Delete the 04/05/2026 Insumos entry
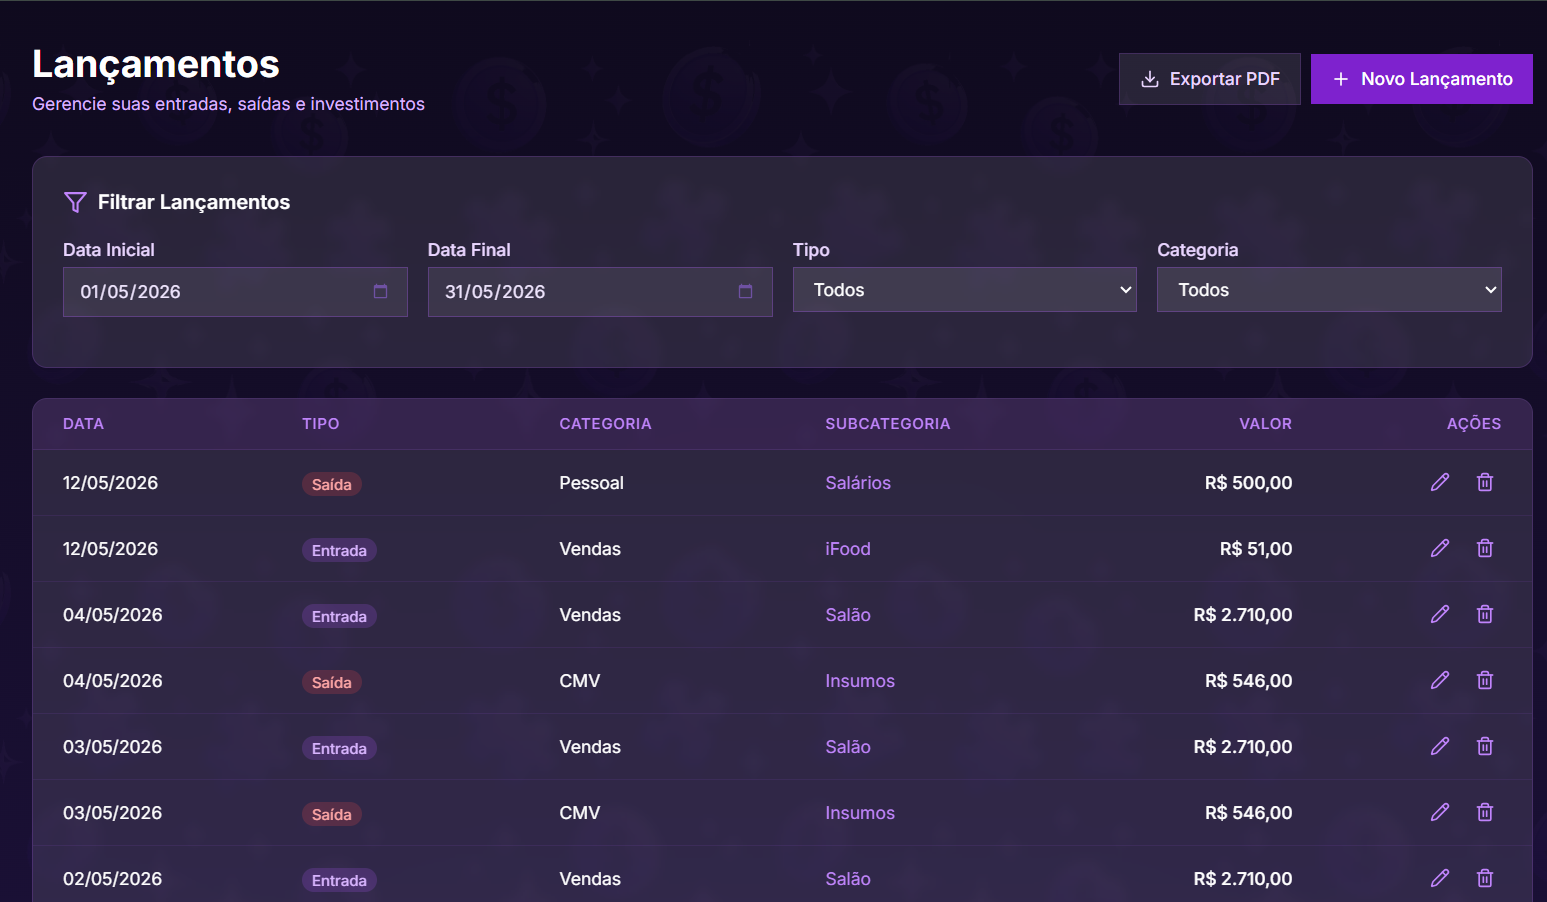1547x902 pixels. point(1485,680)
